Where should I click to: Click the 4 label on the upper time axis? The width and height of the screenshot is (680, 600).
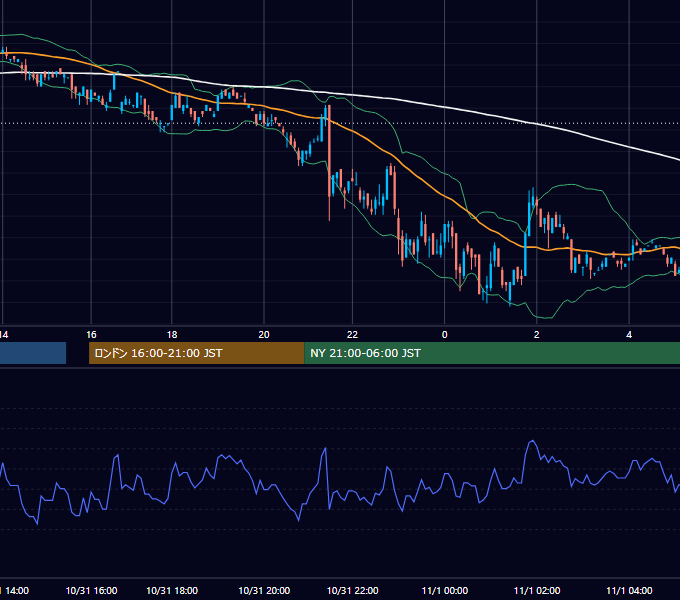point(629,335)
